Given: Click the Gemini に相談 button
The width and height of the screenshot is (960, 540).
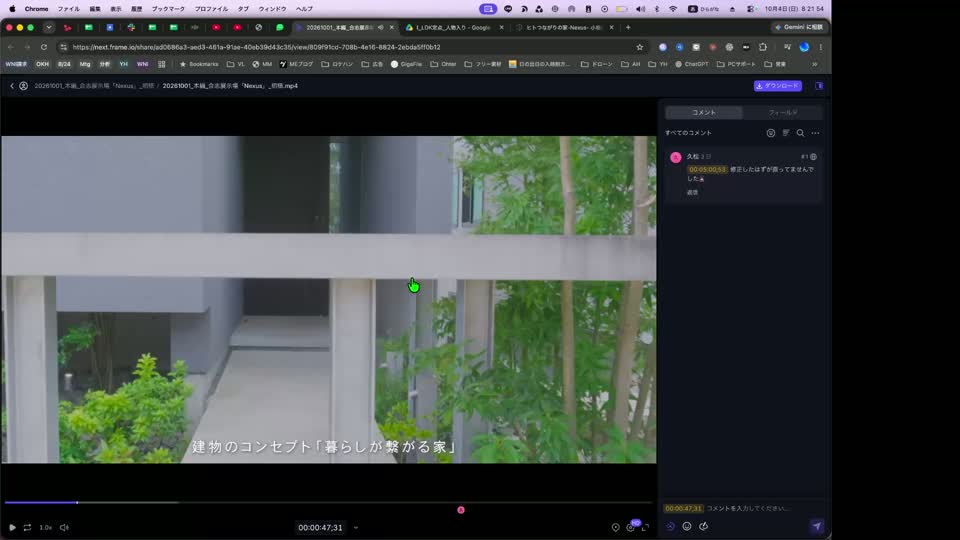Looking at the screenshot, I should click(798, 28).
